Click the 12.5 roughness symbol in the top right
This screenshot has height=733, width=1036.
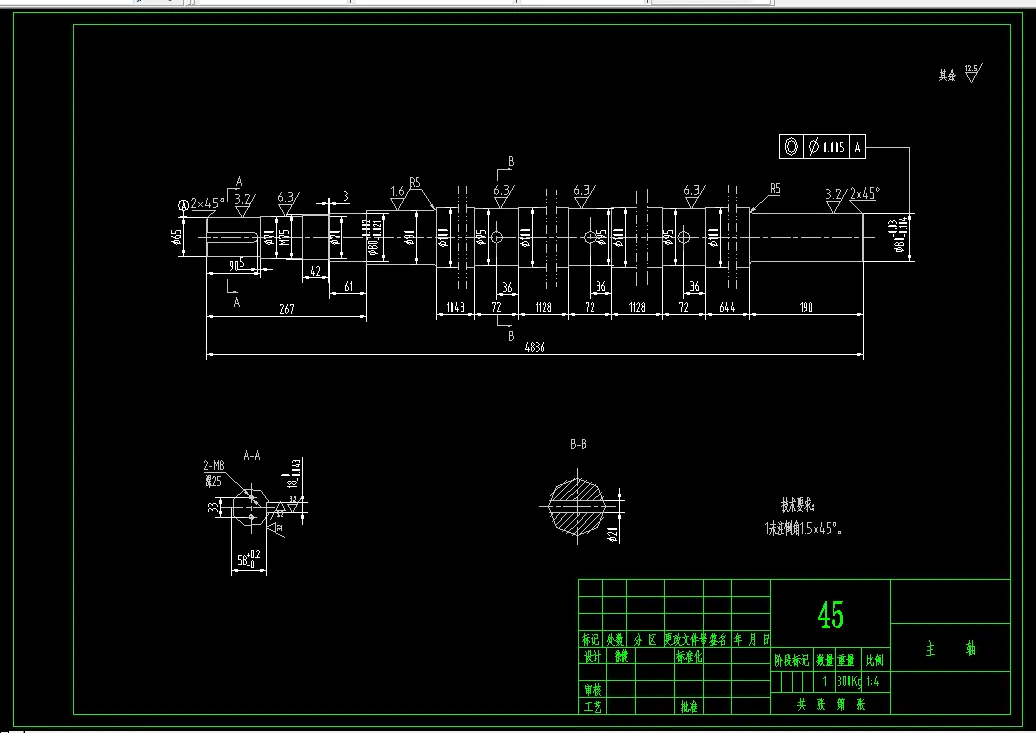[x=972, y=73]
